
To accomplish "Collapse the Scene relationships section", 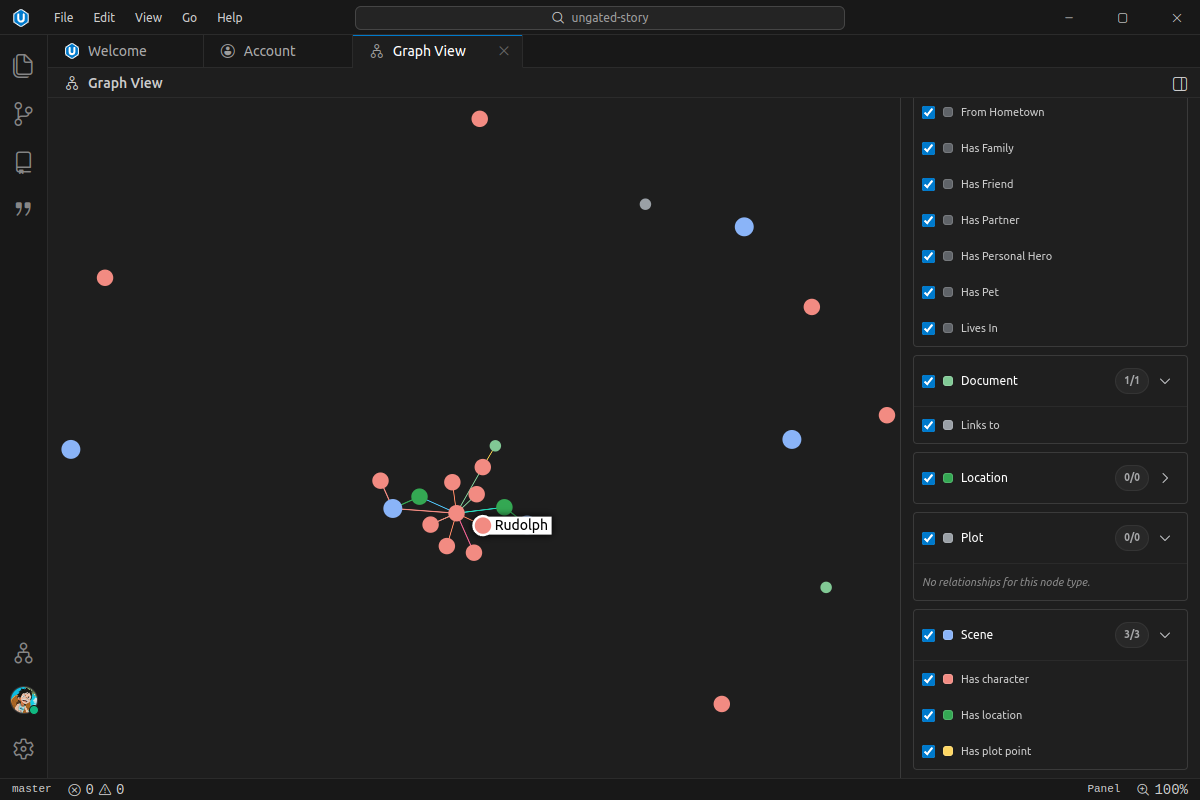I will 1164,634.
